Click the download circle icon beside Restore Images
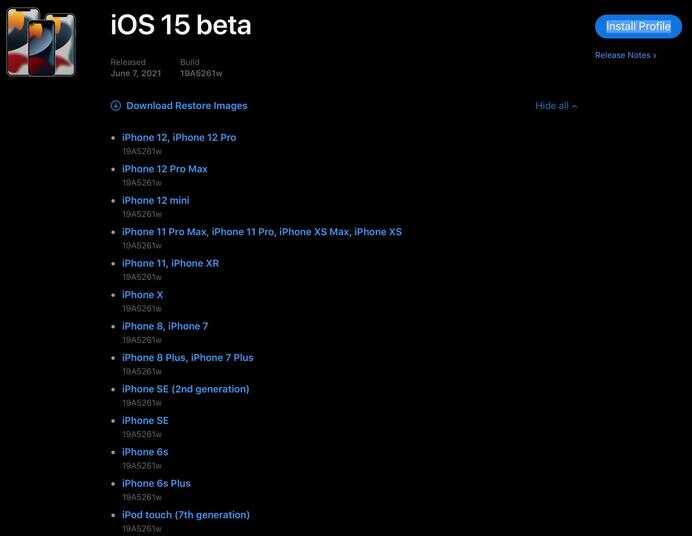This screenshot has width=692, height=536. [x=116, y=105]
